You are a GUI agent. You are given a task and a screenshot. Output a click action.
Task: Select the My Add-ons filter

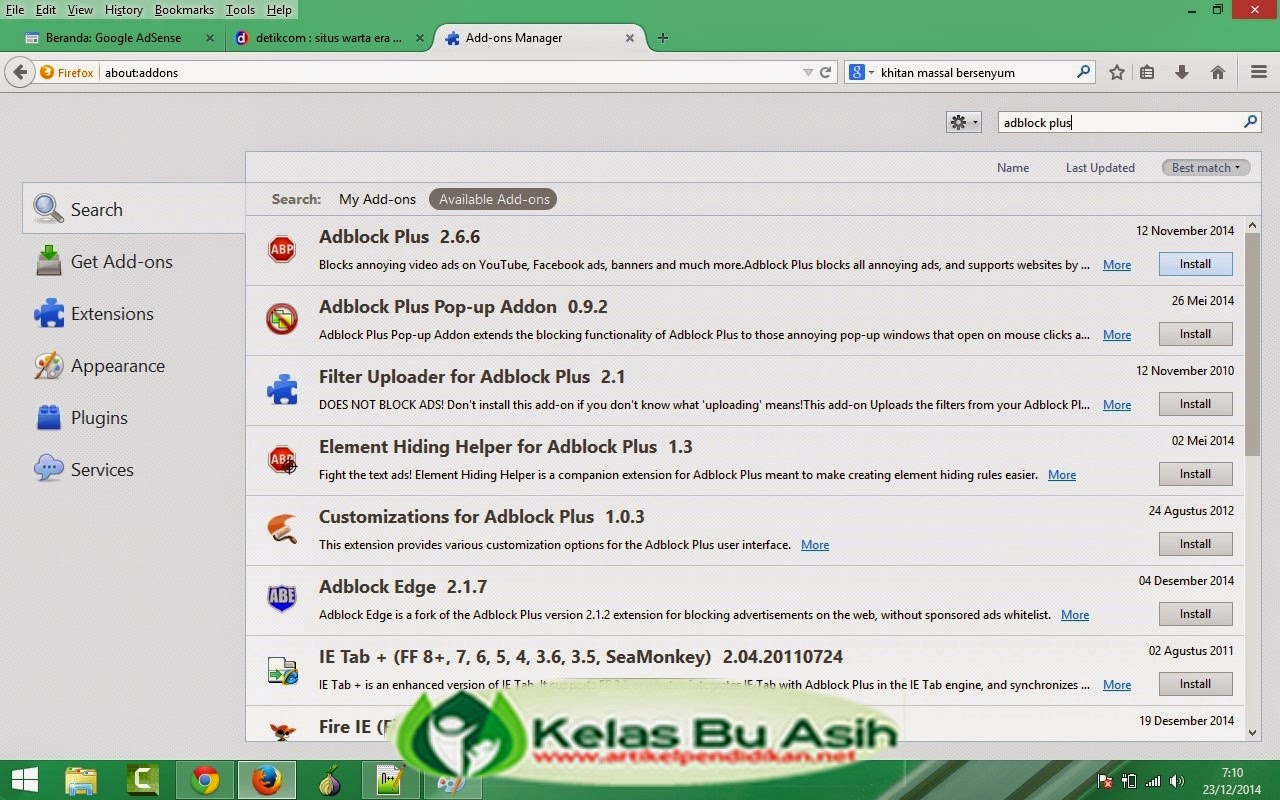click(377, 199)
